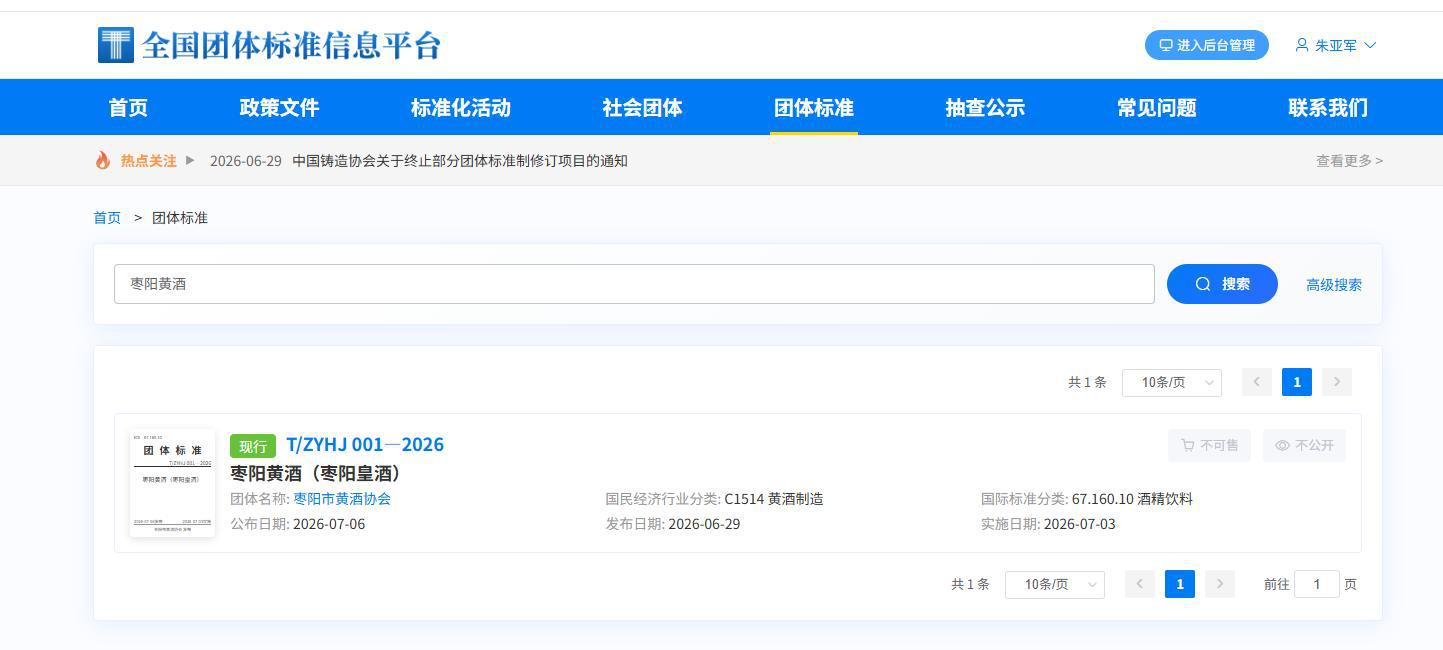Open the 标准化活动 navigation tab
This screenshot has height=650, width=1443.
point(461,108)
